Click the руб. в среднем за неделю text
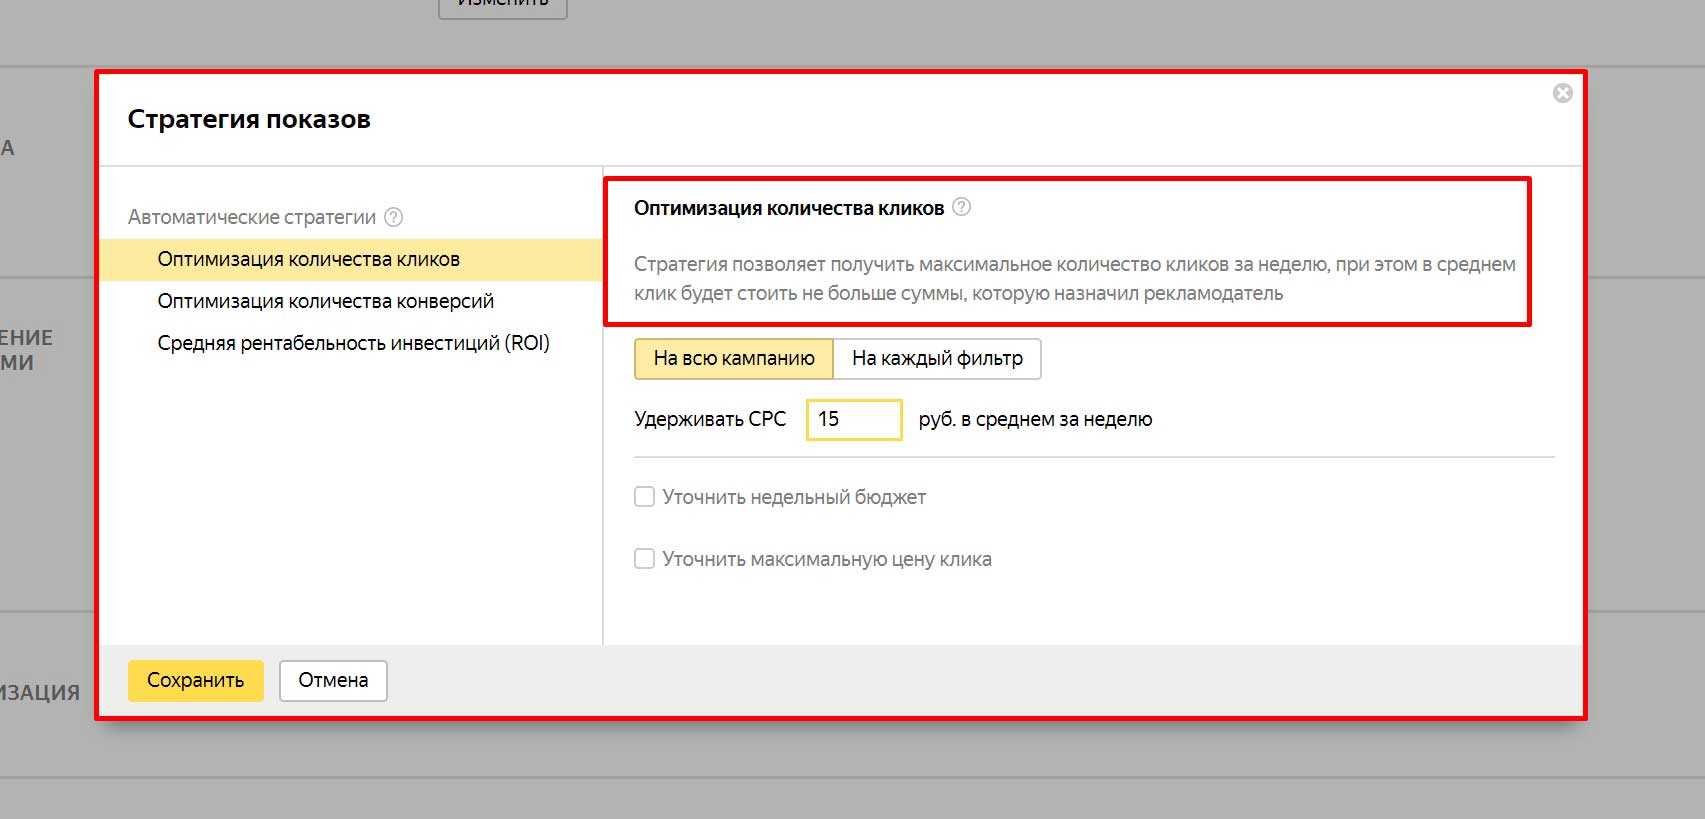 pos(1035,419)
